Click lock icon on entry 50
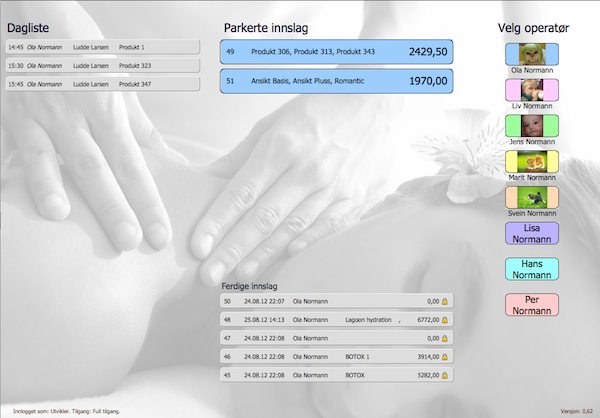Image resolution: width=600 pixels, height=418 pixels. pyautogui.click(x=445, y=301)
